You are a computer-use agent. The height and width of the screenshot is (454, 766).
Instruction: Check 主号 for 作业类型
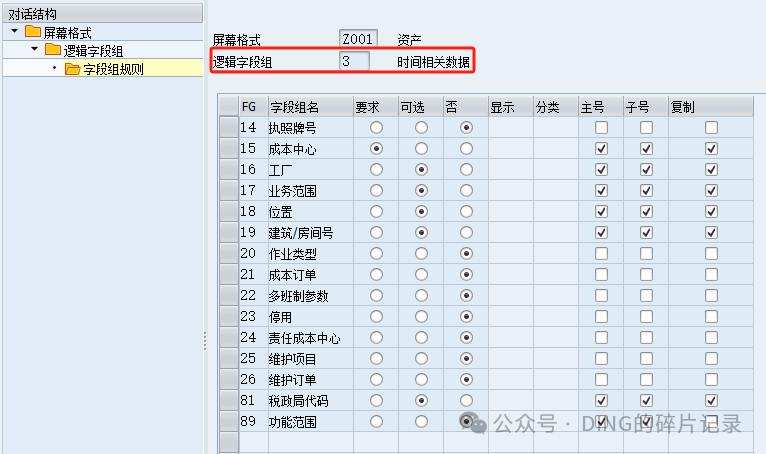pos(601,254)
